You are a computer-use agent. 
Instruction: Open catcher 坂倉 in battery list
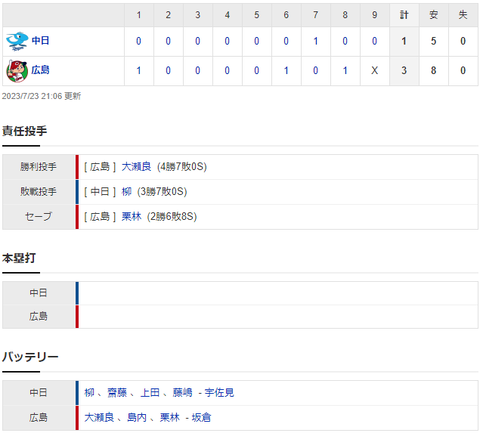pyautogui.click(x=201, y=417)
